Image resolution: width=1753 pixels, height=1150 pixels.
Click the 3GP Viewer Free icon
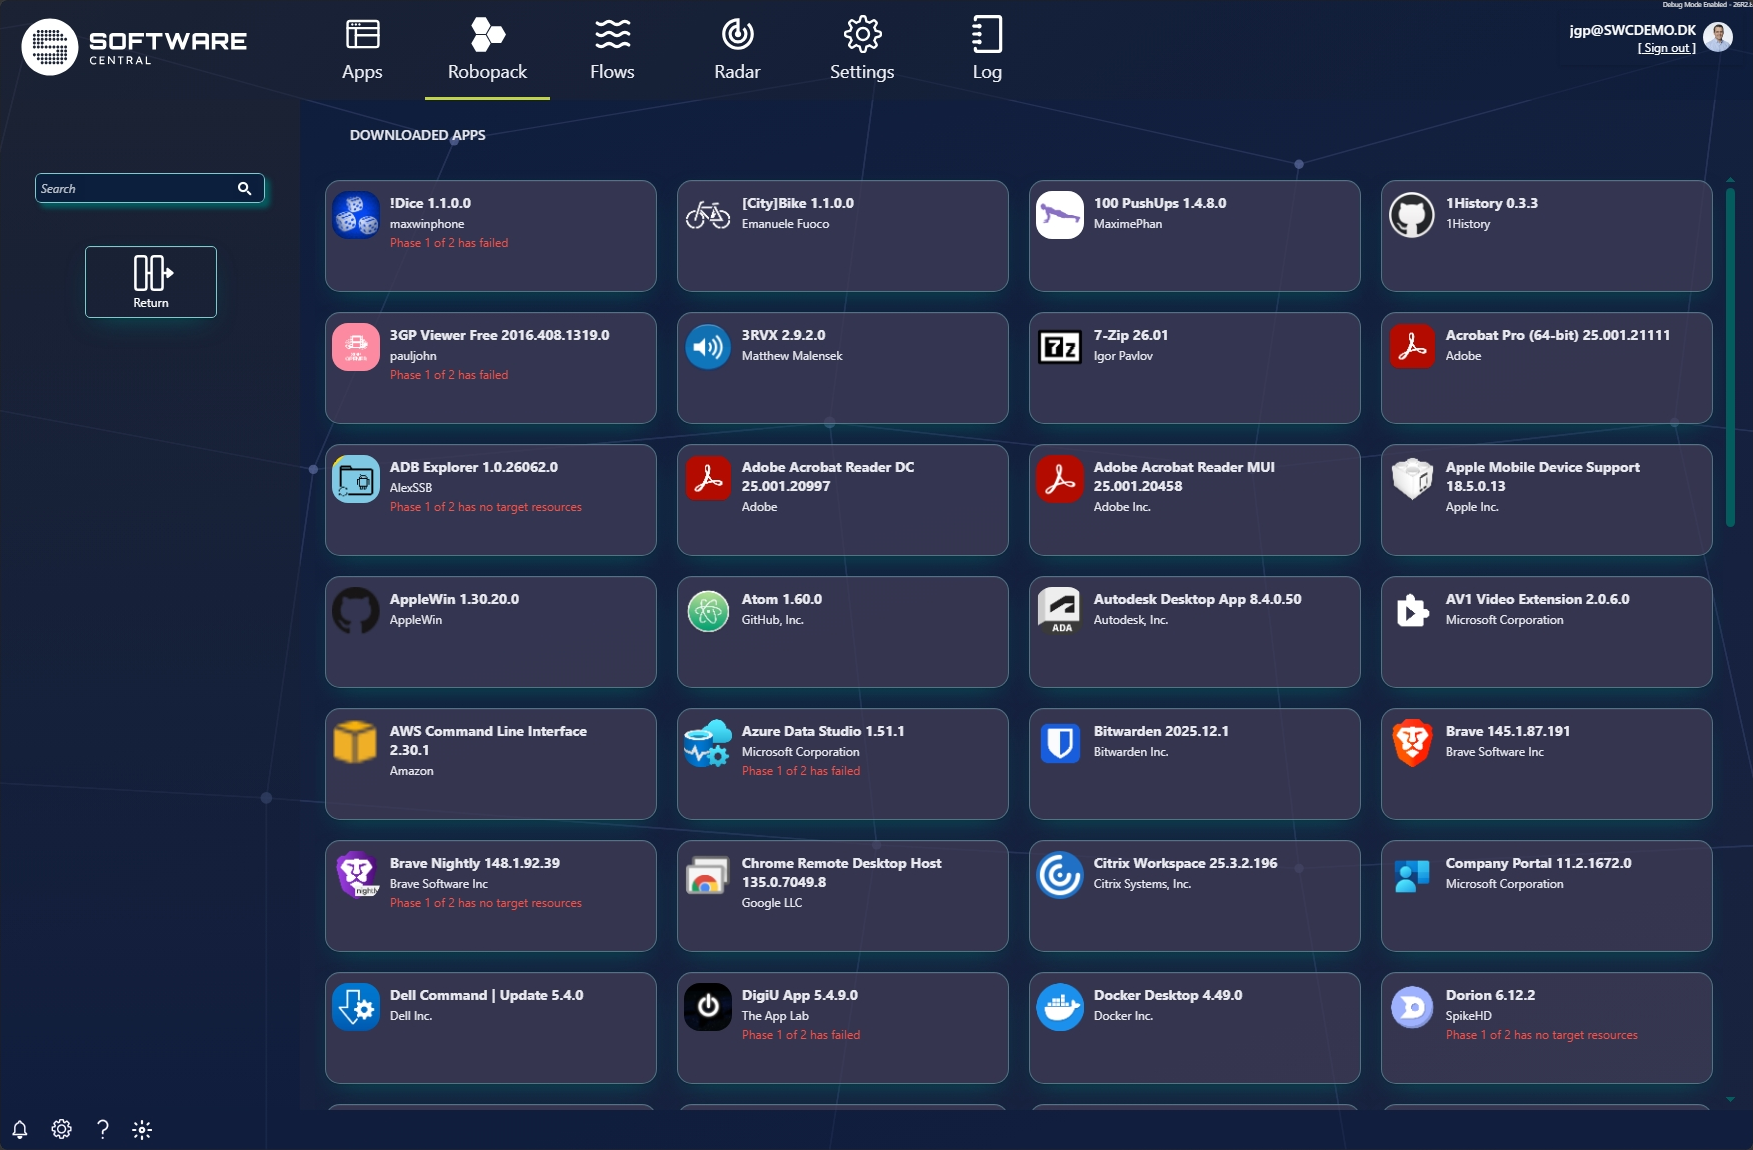pyautogui.click(x=356, y=347)
